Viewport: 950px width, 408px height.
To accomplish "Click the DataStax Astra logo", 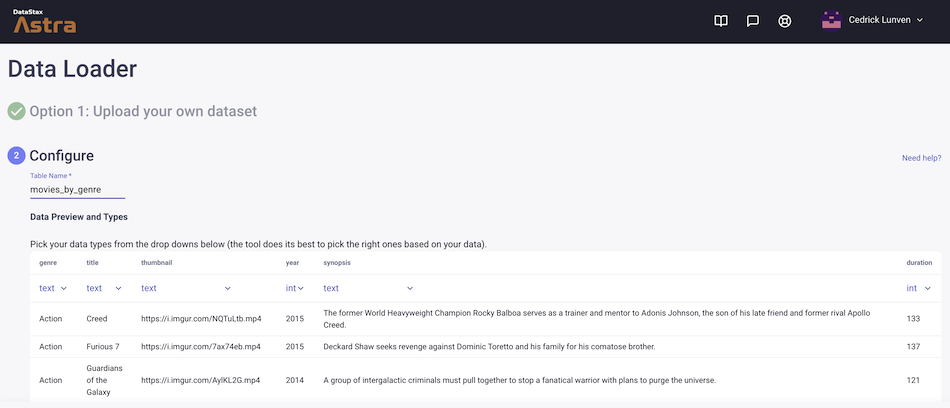I will 44,21.
